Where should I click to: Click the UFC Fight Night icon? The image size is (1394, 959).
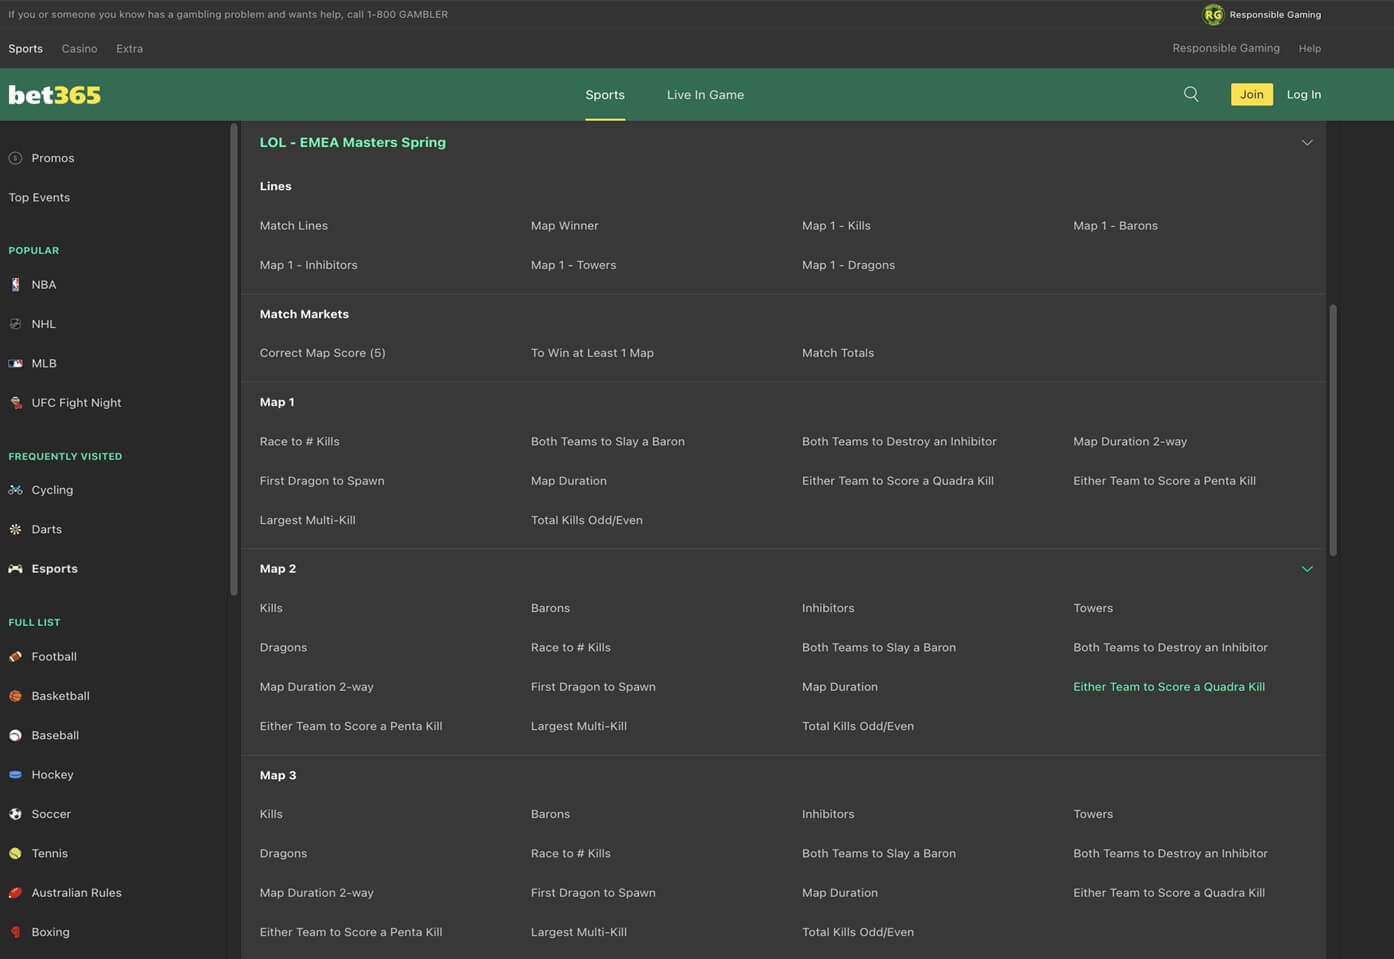15,403
